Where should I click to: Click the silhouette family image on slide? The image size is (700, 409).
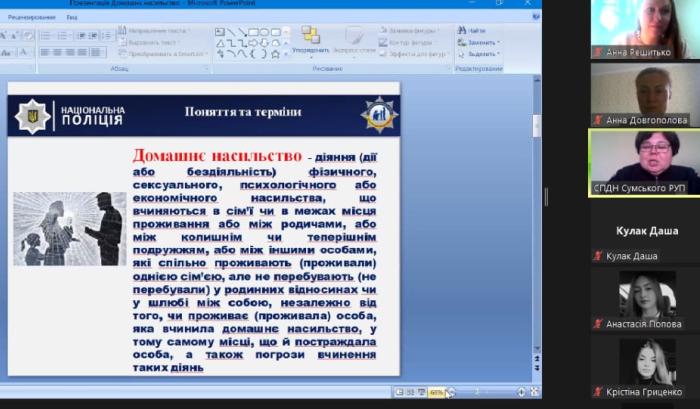pos(70,229)
